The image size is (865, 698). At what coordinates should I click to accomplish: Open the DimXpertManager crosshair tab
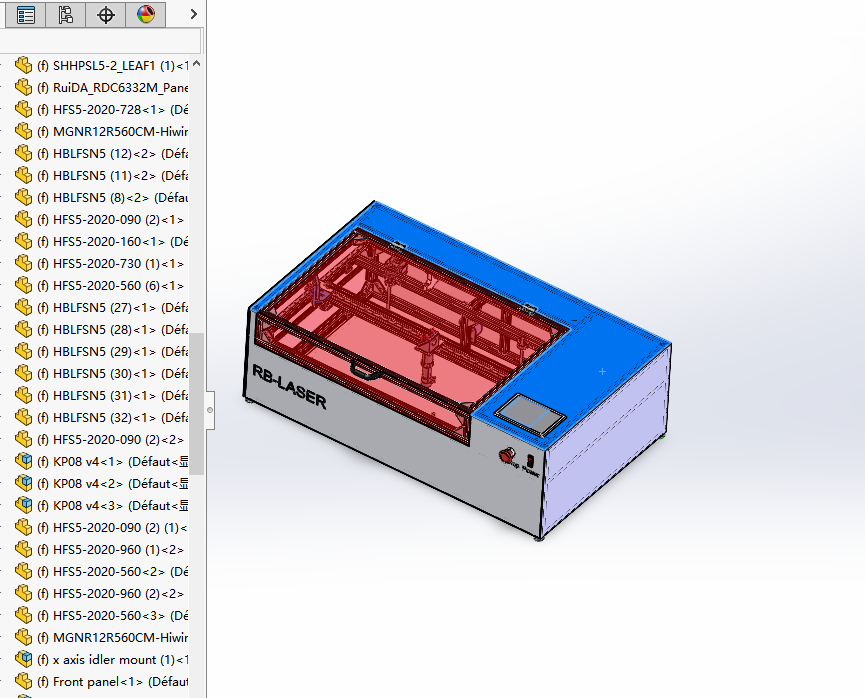click(x=105, y=14)
